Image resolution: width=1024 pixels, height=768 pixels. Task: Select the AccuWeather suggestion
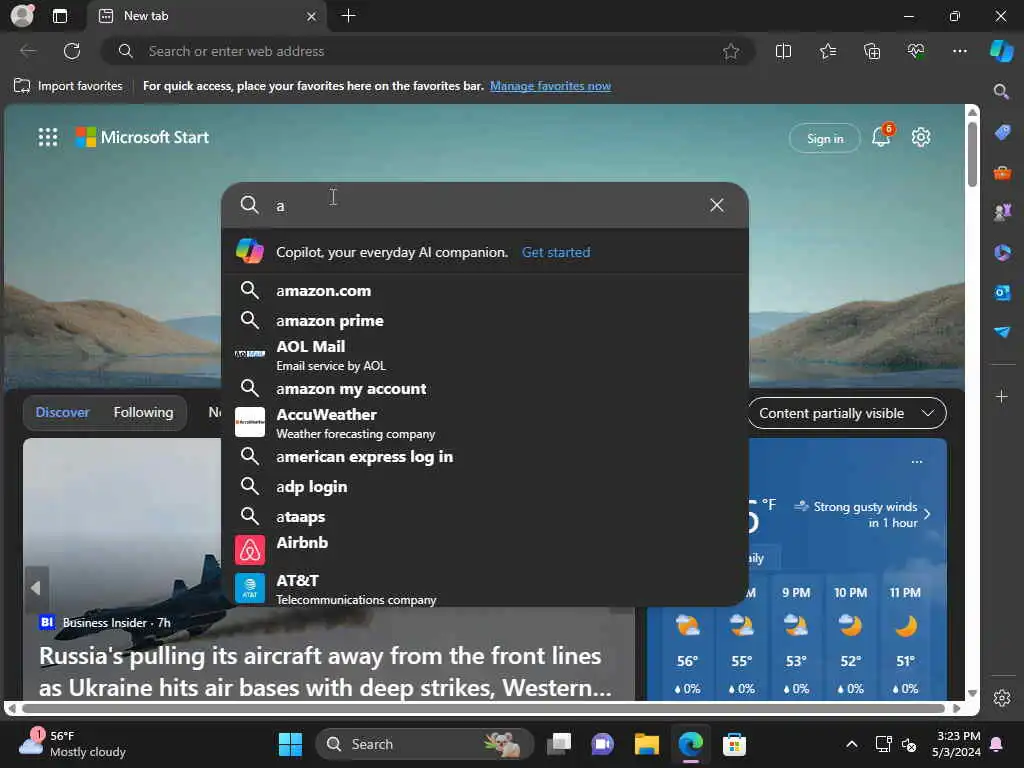(x=485, y=423)
